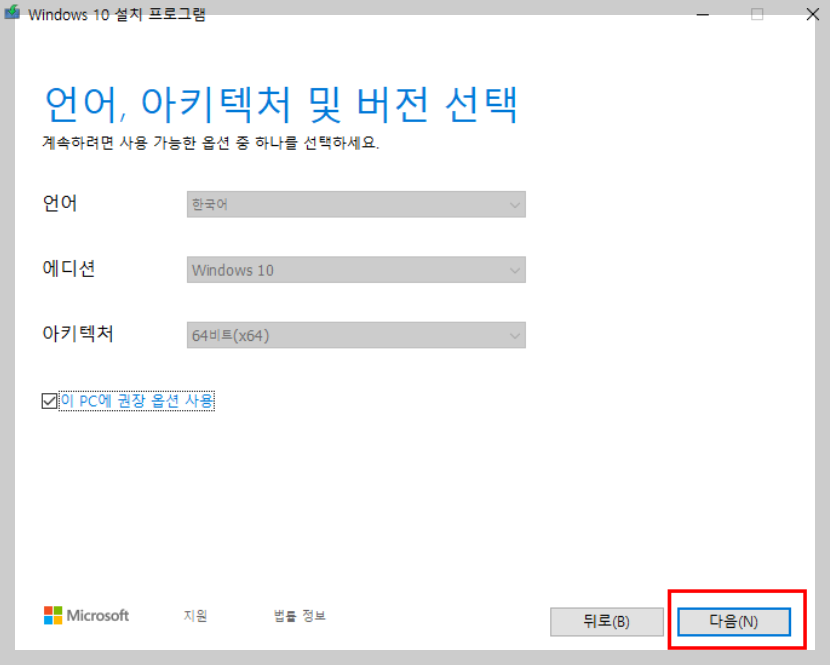Uncheck the '이 PC에 권장 옵션 사용' checkbox
830x665 pixels.
click(49, 401)
